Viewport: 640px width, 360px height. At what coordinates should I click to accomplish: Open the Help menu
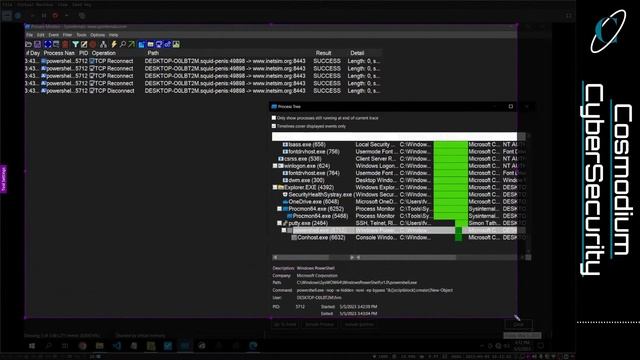(113, 35)
